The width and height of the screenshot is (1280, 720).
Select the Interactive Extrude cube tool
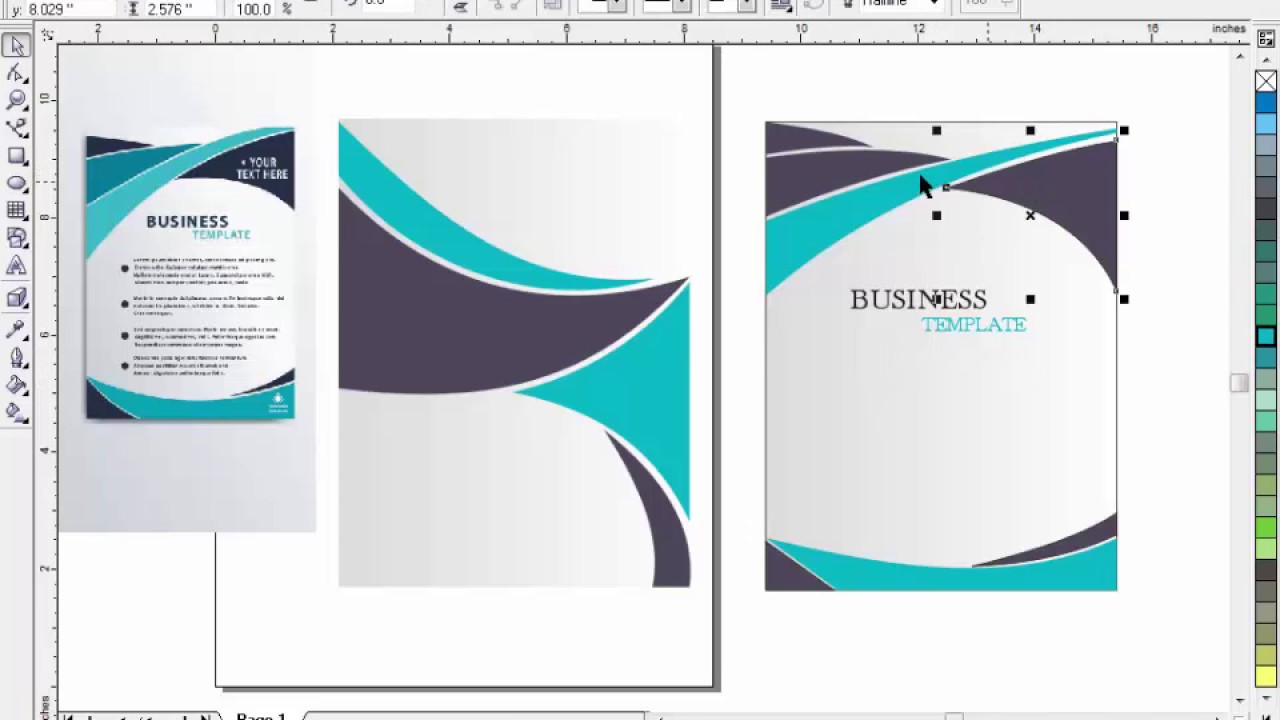[16, 298]
